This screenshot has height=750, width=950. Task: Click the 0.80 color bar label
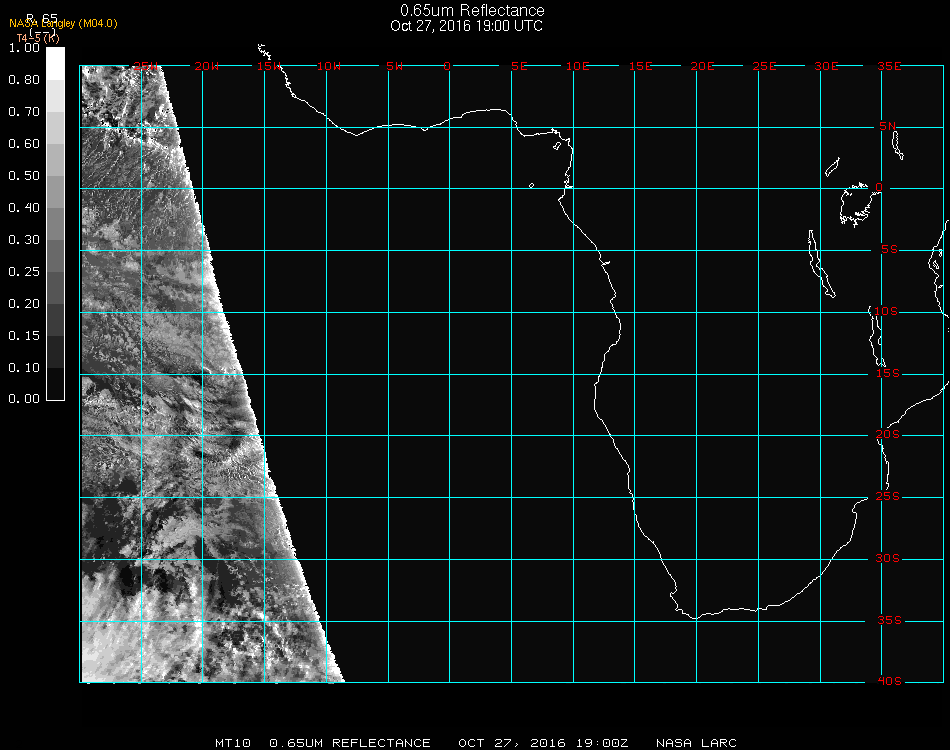24,80
